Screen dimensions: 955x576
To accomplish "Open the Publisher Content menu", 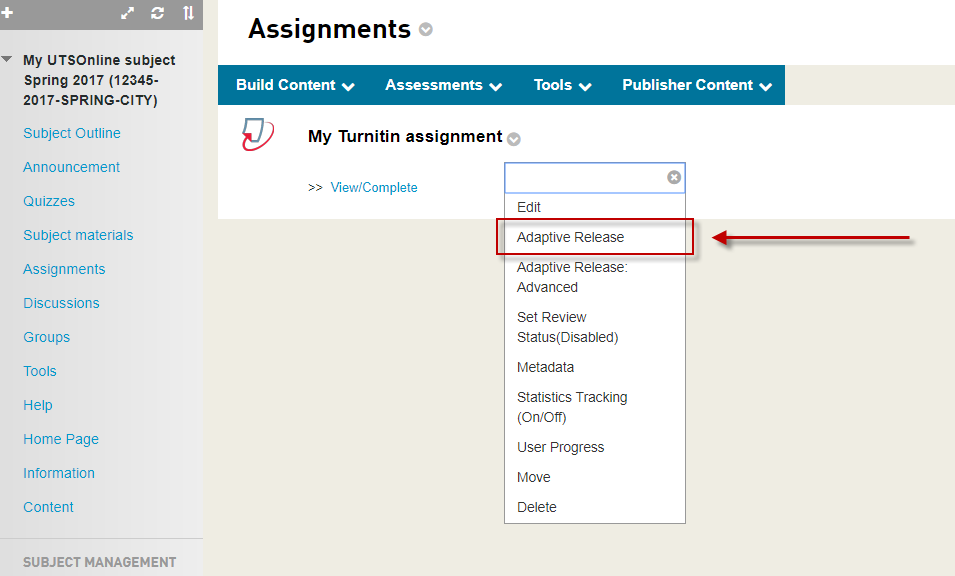I will coord(697,85).
